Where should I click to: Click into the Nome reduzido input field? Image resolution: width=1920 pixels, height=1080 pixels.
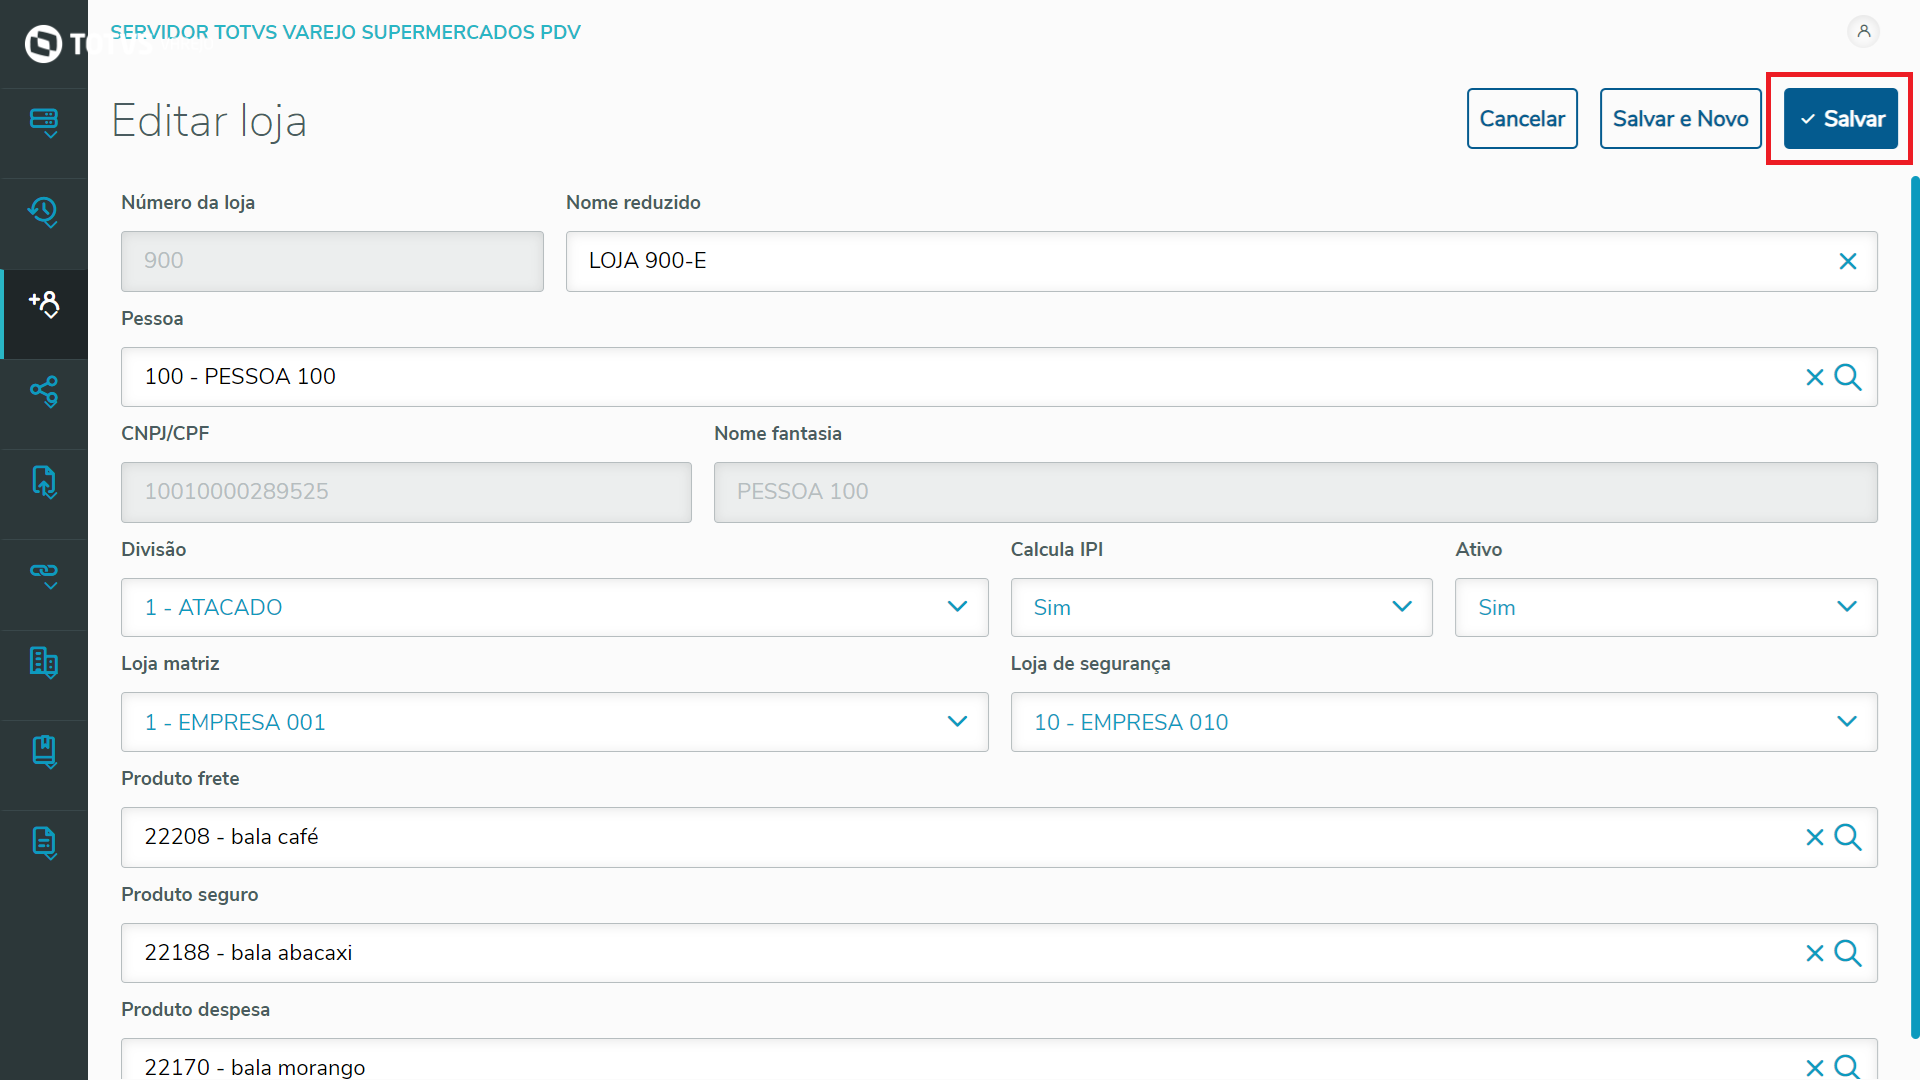1190,261
